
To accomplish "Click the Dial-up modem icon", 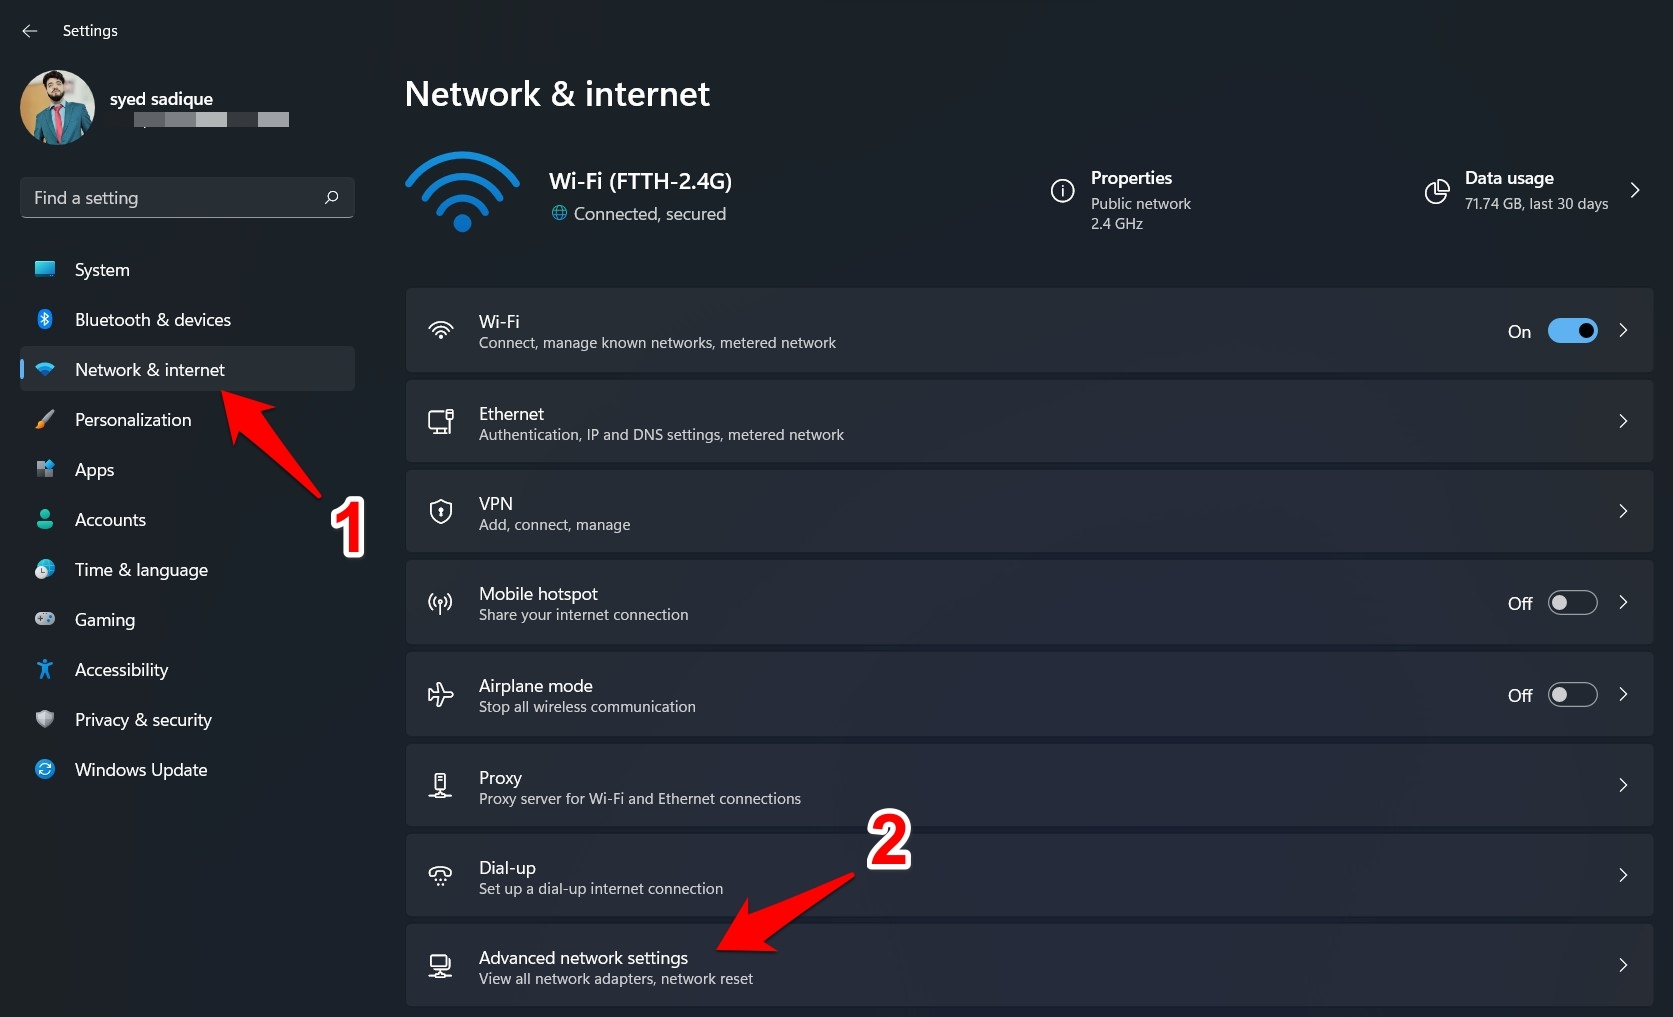I will pyautogui.click(x=440, y=875).
